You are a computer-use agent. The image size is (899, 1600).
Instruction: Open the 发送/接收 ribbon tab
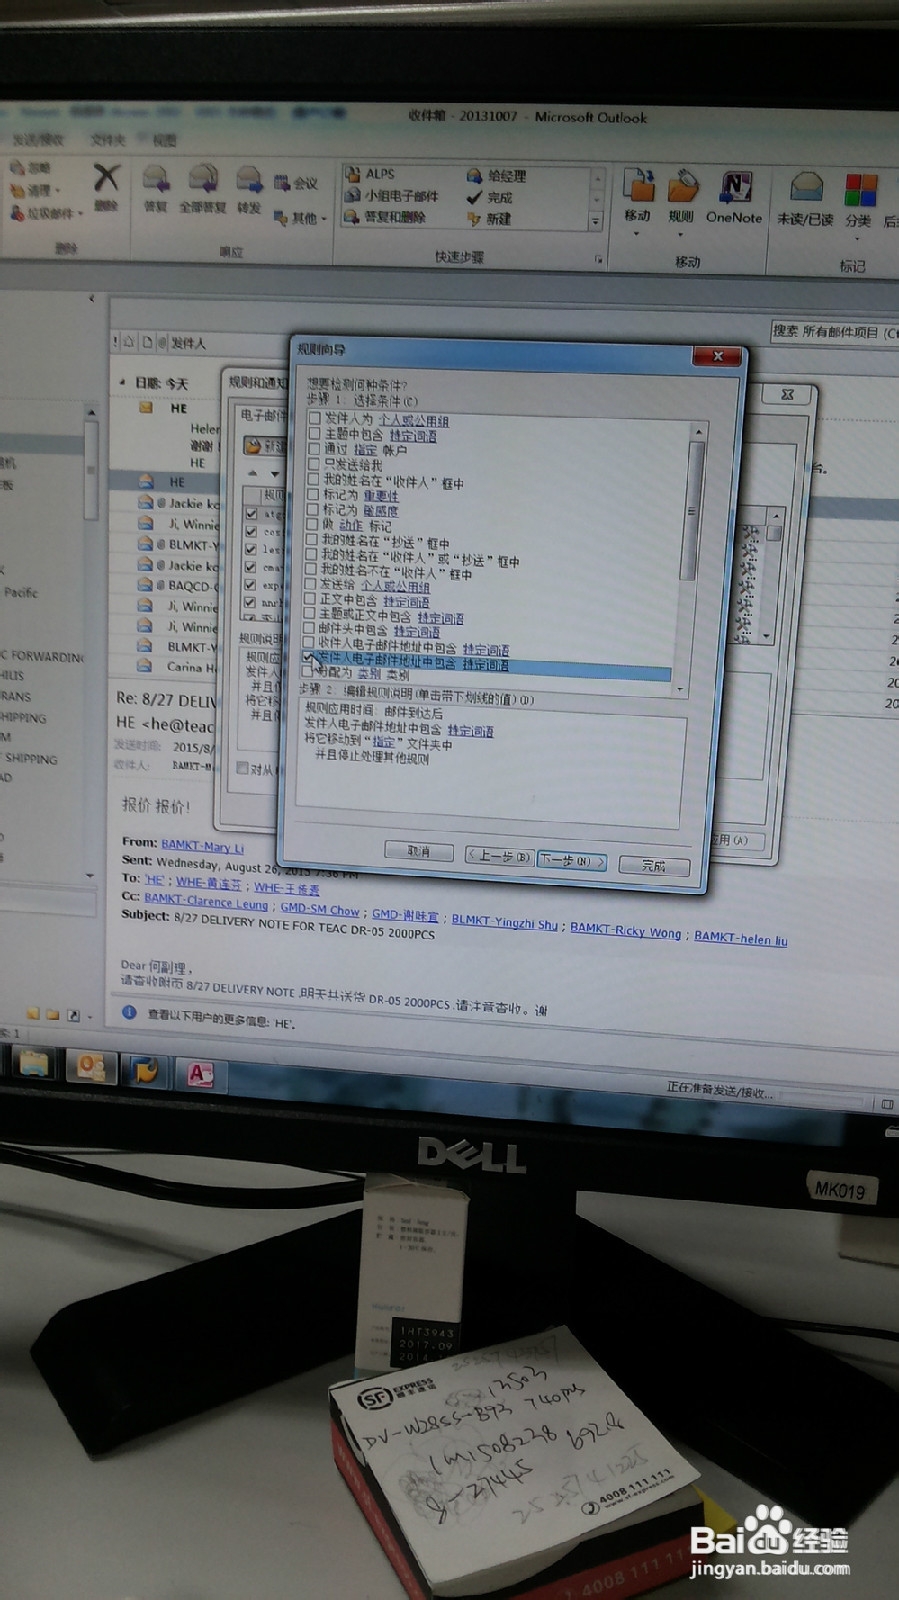[x=39, y=140]
